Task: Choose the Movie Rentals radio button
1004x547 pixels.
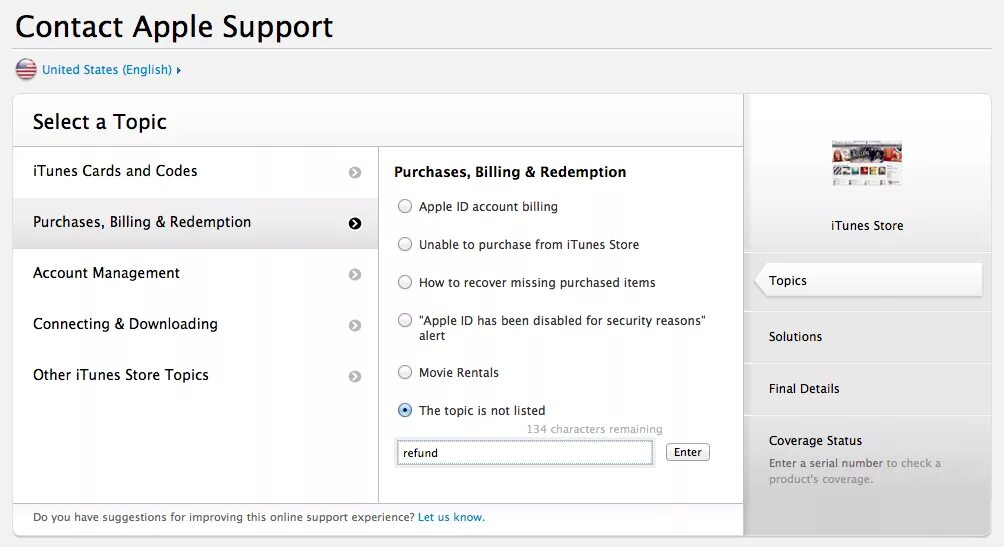Action: coord(405,371)
